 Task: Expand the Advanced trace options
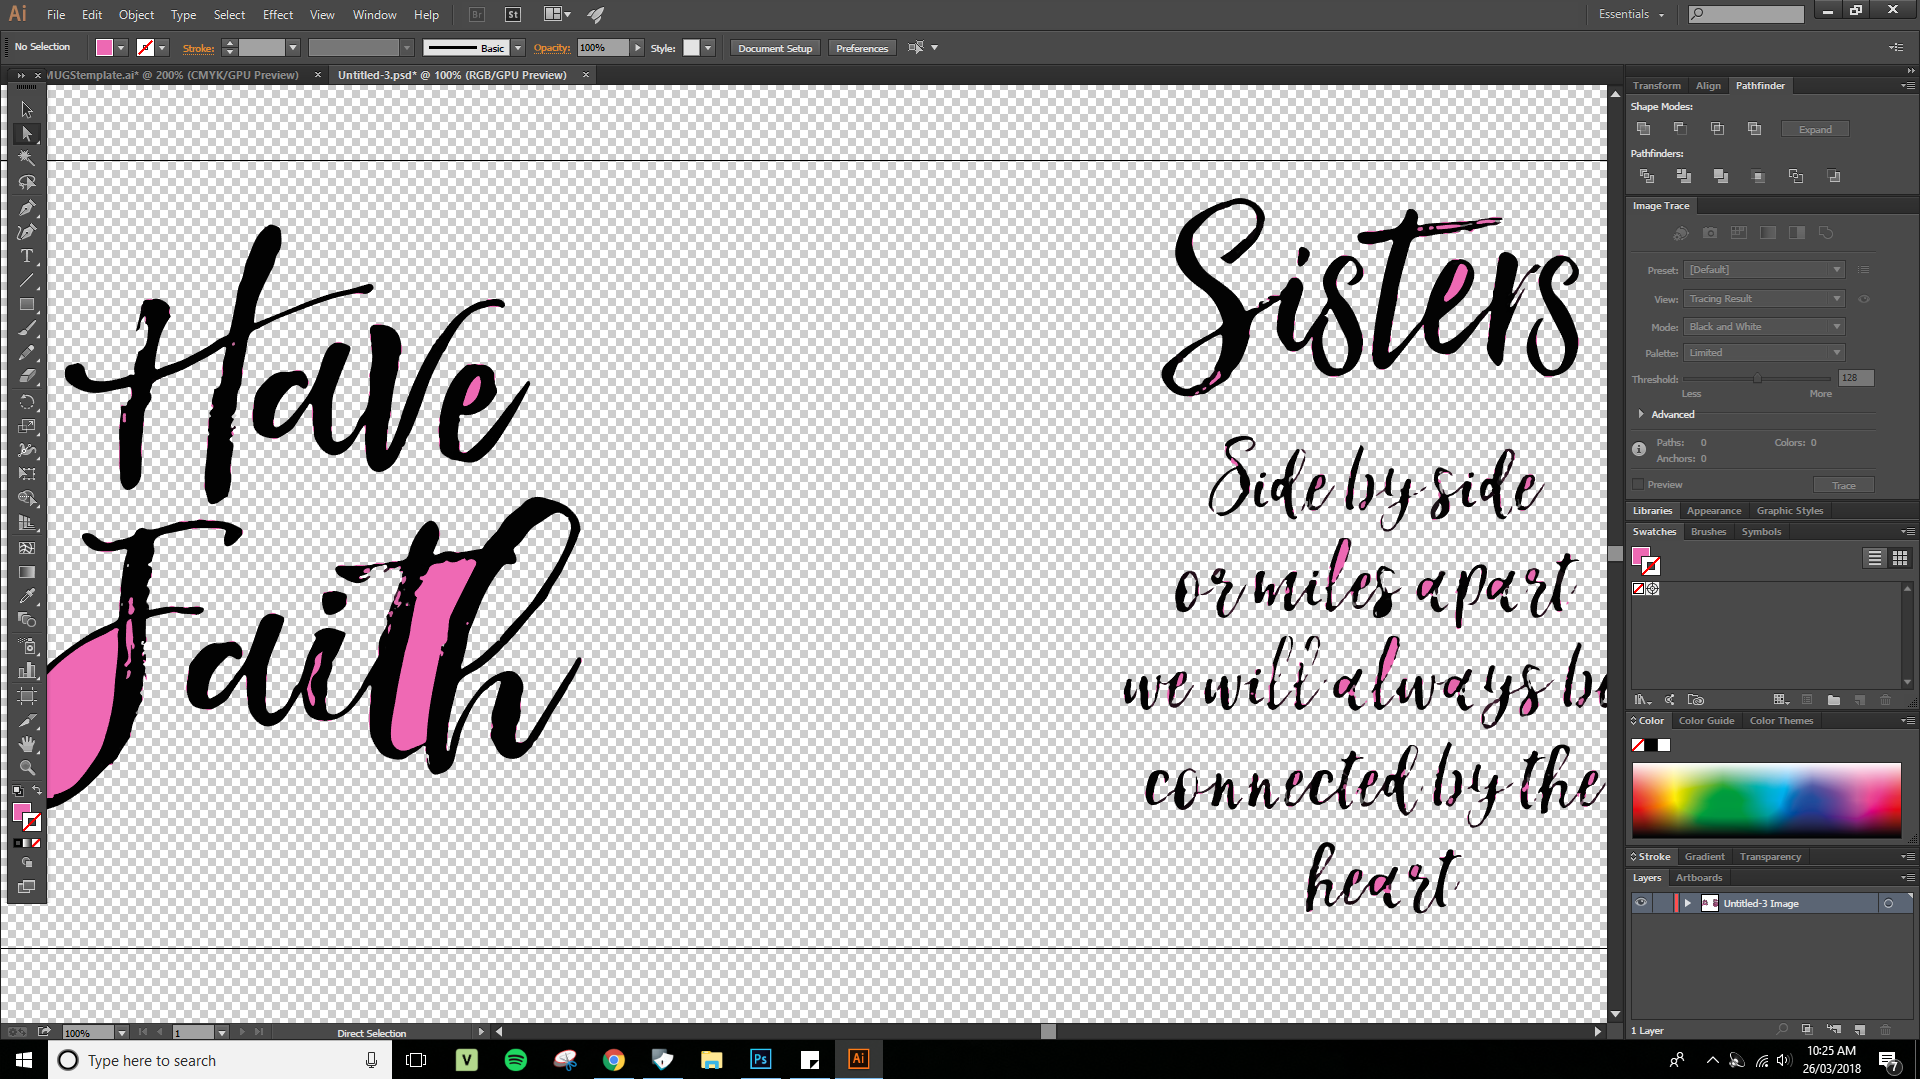click(x=1641, y=414)
